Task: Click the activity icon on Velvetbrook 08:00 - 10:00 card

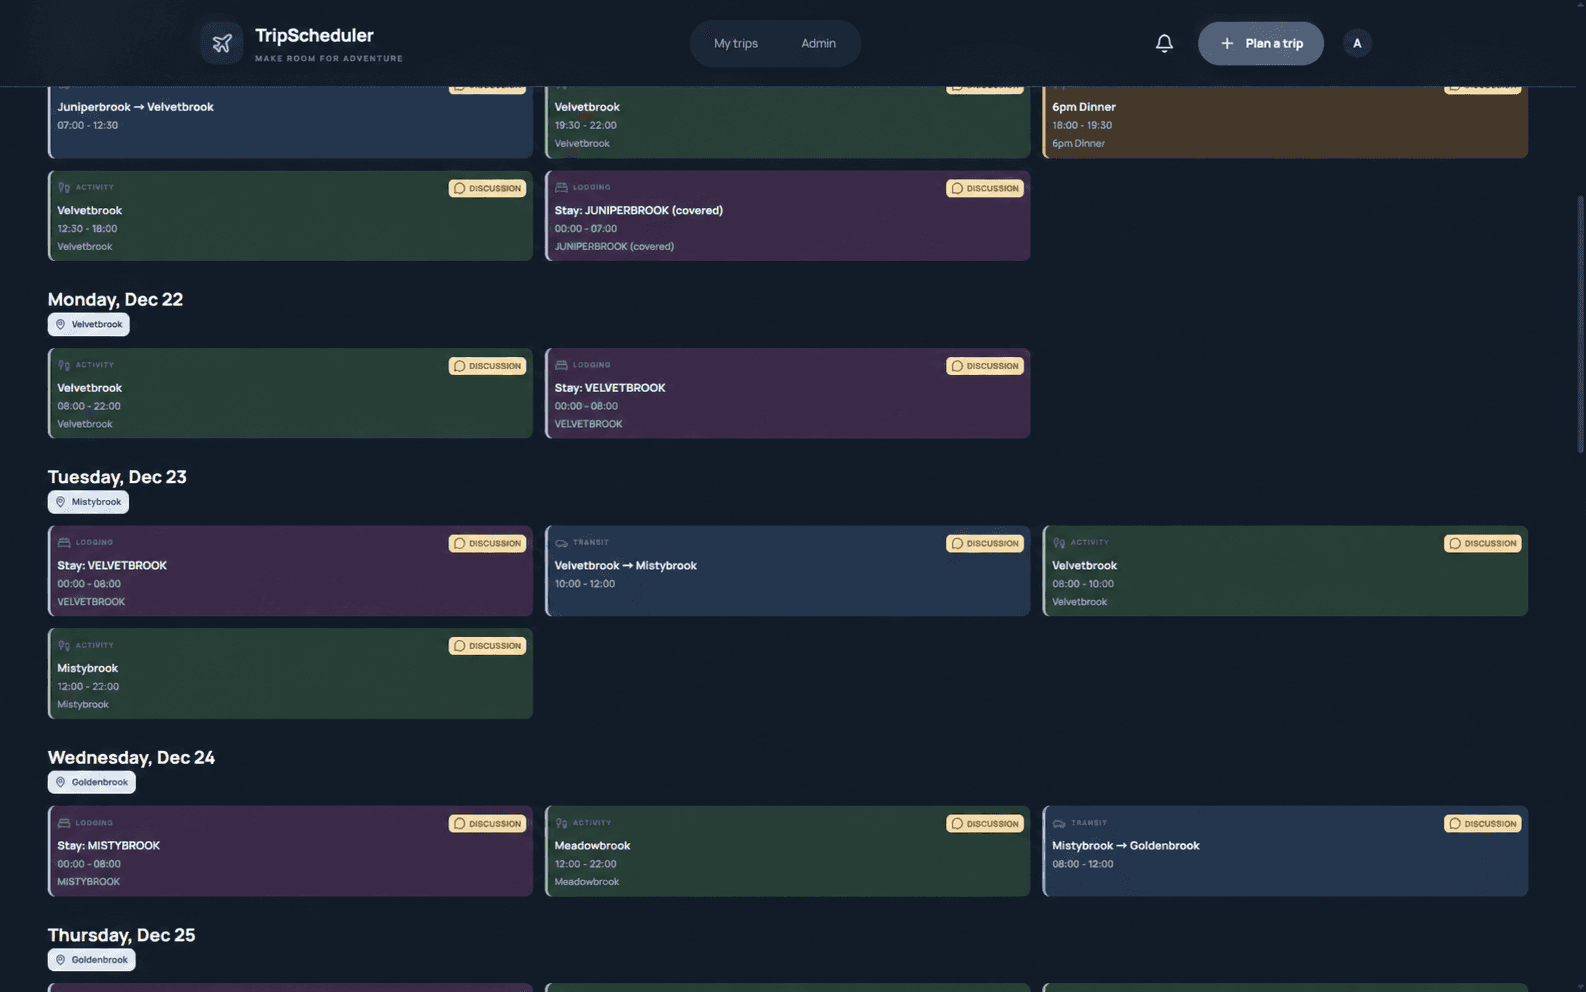Action: pyautogui.click(x=1058, y=543)
